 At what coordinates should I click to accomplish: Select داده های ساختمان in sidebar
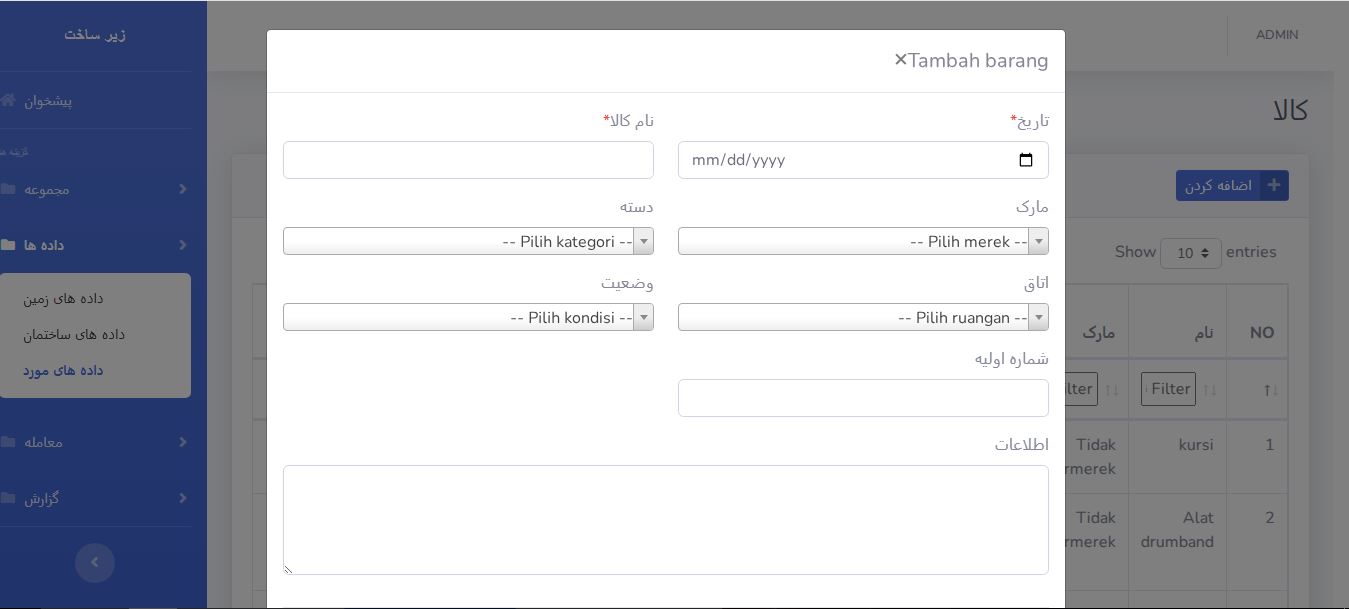(x=74, y=334)
